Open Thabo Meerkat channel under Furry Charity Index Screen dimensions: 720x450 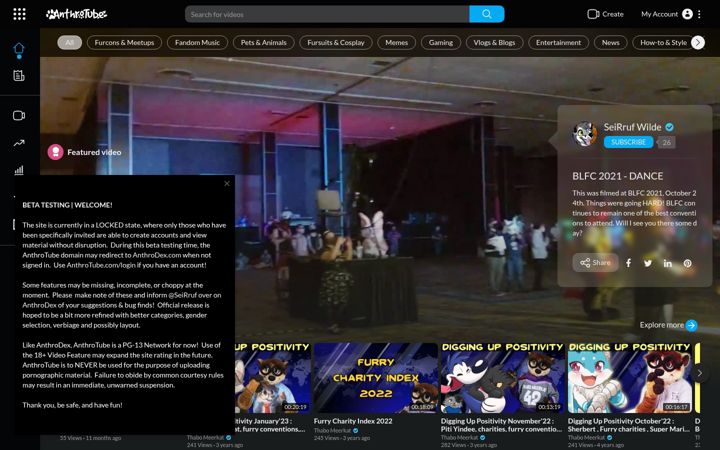(x=332, y=431)
